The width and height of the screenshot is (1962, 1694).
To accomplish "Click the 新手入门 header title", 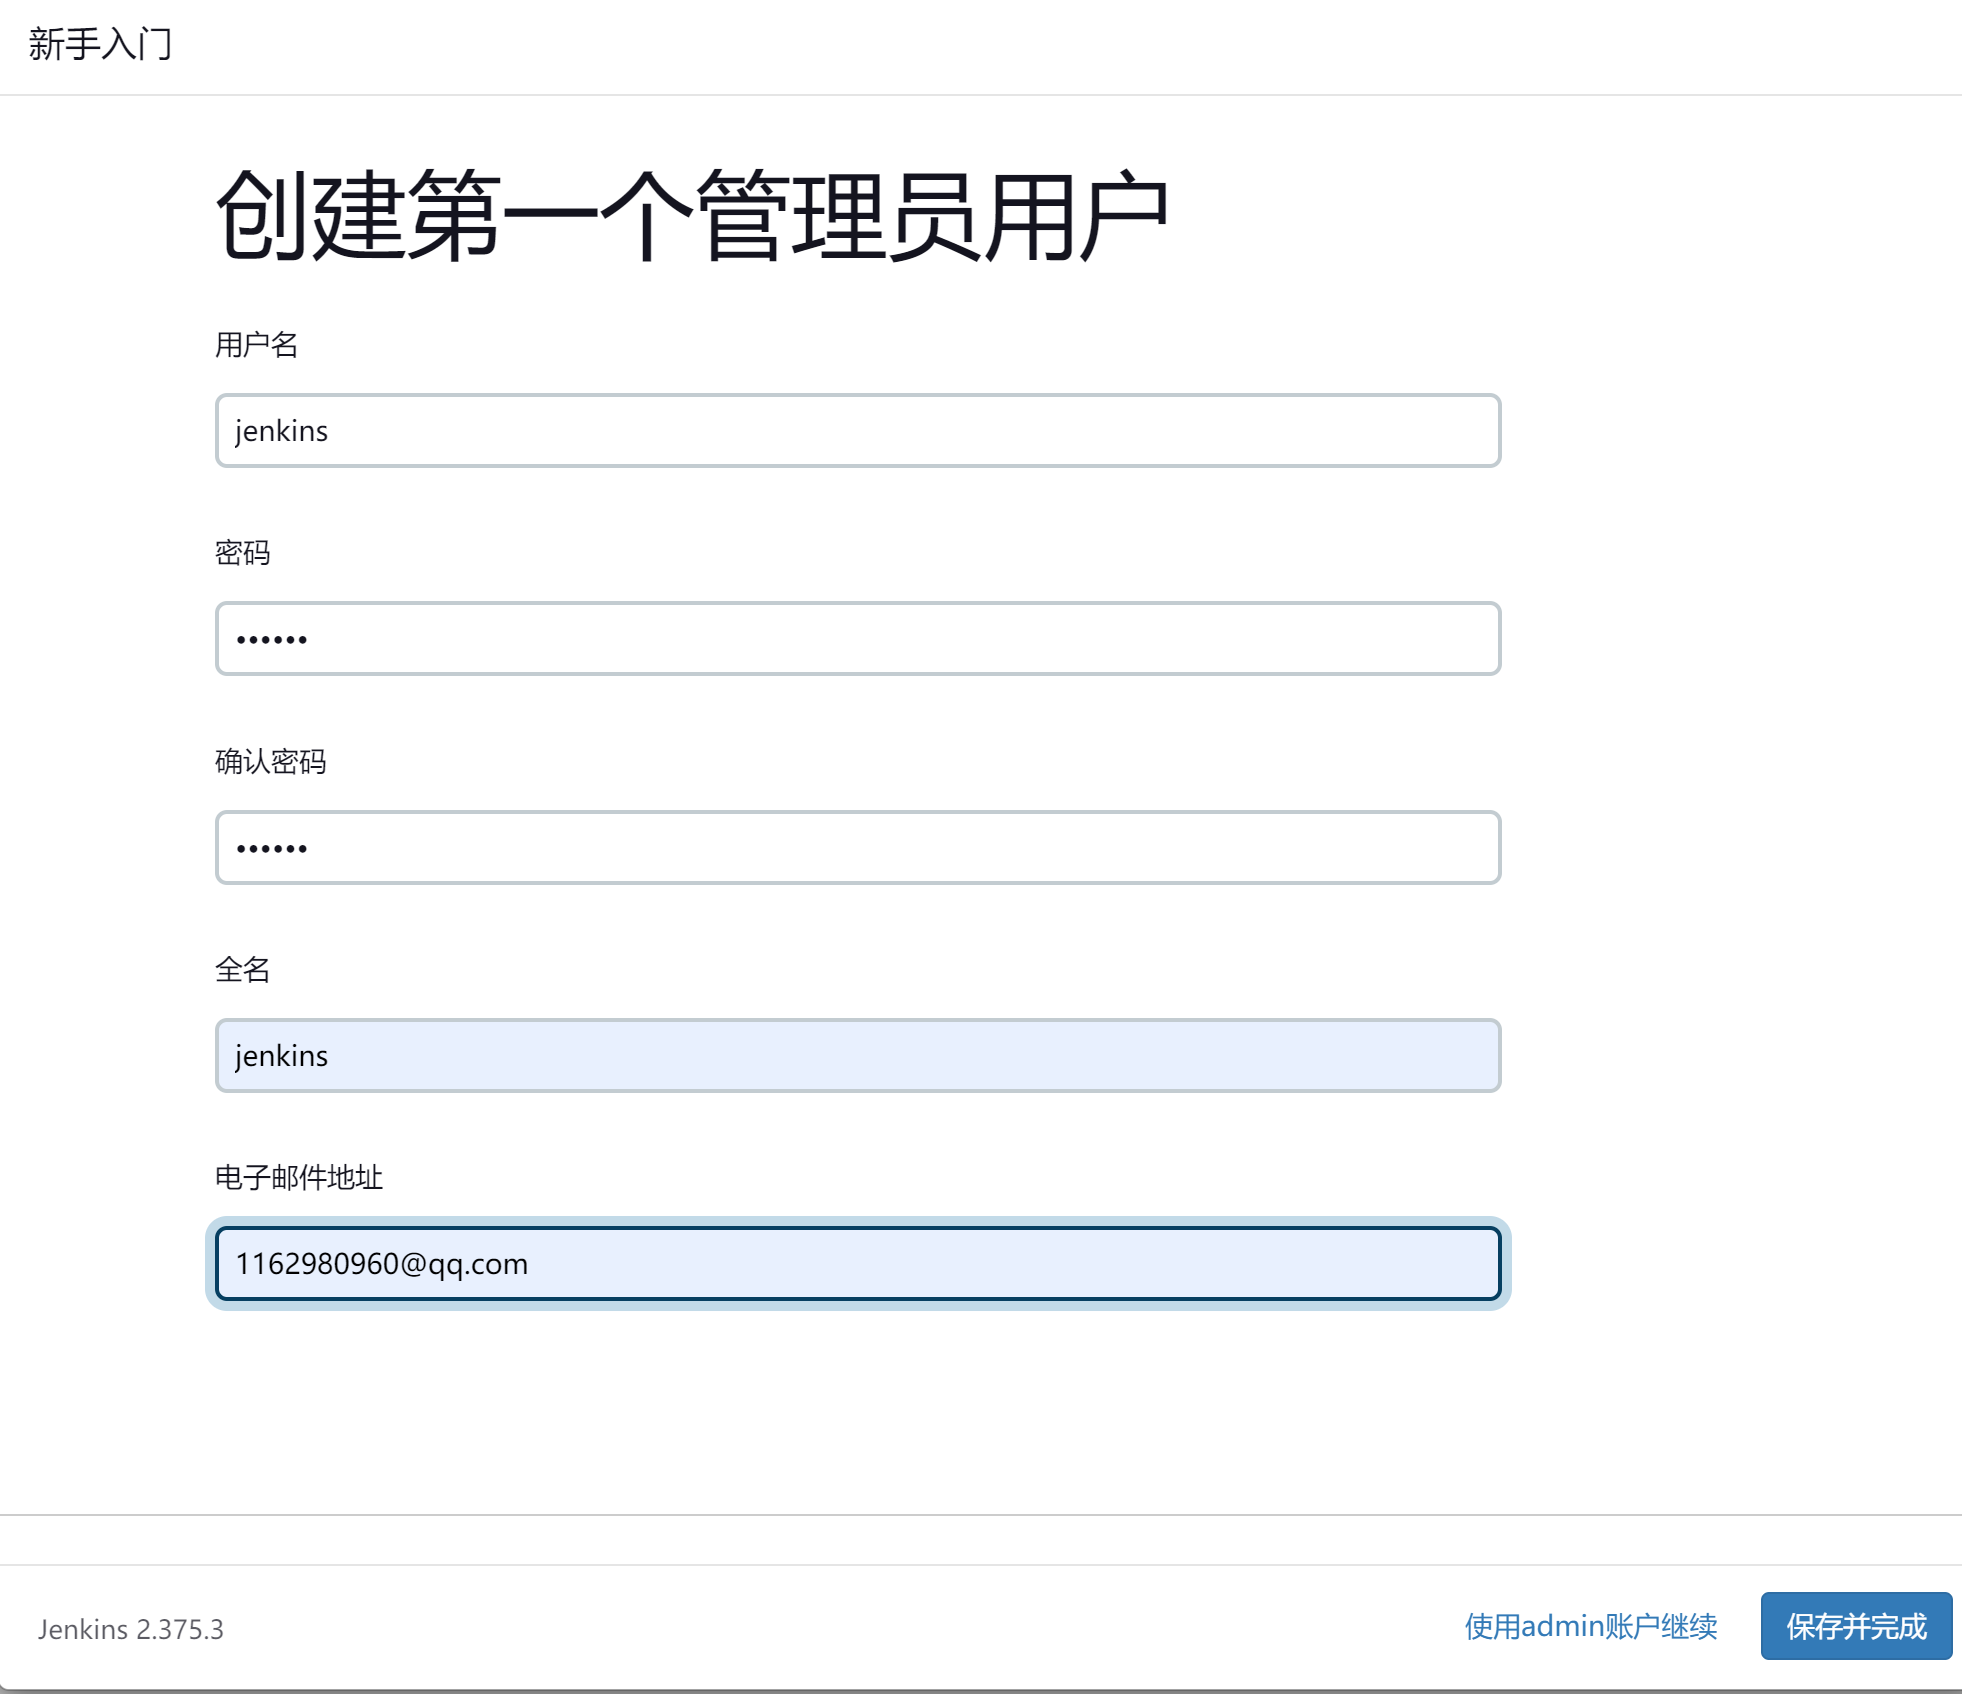I will (x=100, y=45).
